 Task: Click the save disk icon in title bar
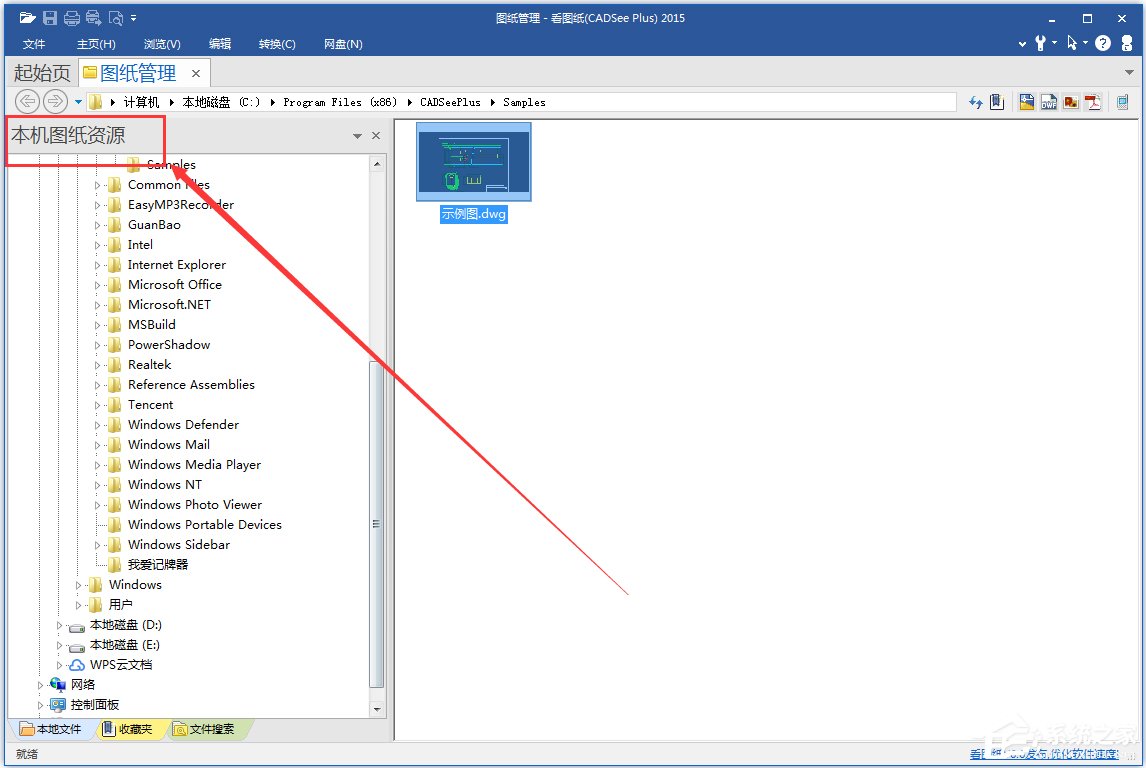click(50, 18)
